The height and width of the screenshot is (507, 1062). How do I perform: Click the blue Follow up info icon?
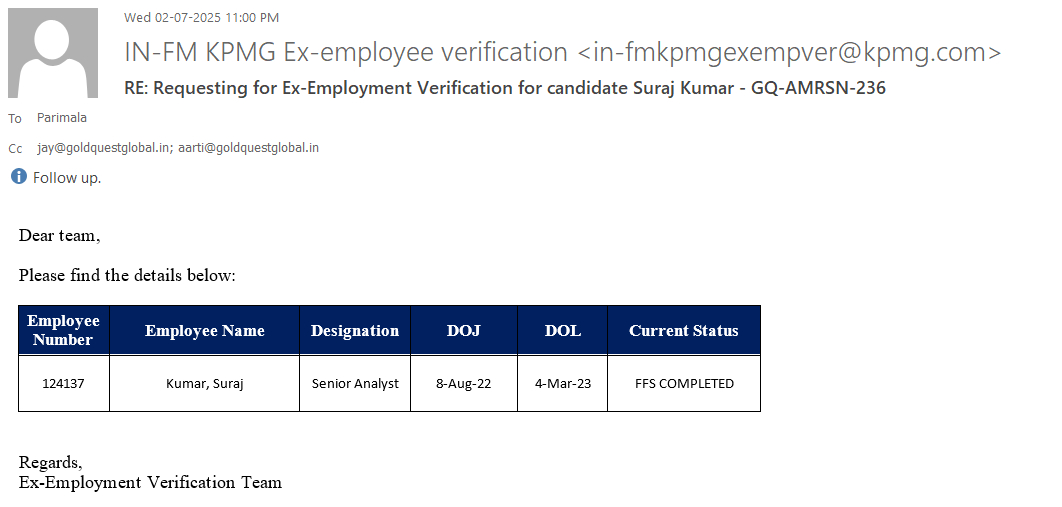click(19, 177)
